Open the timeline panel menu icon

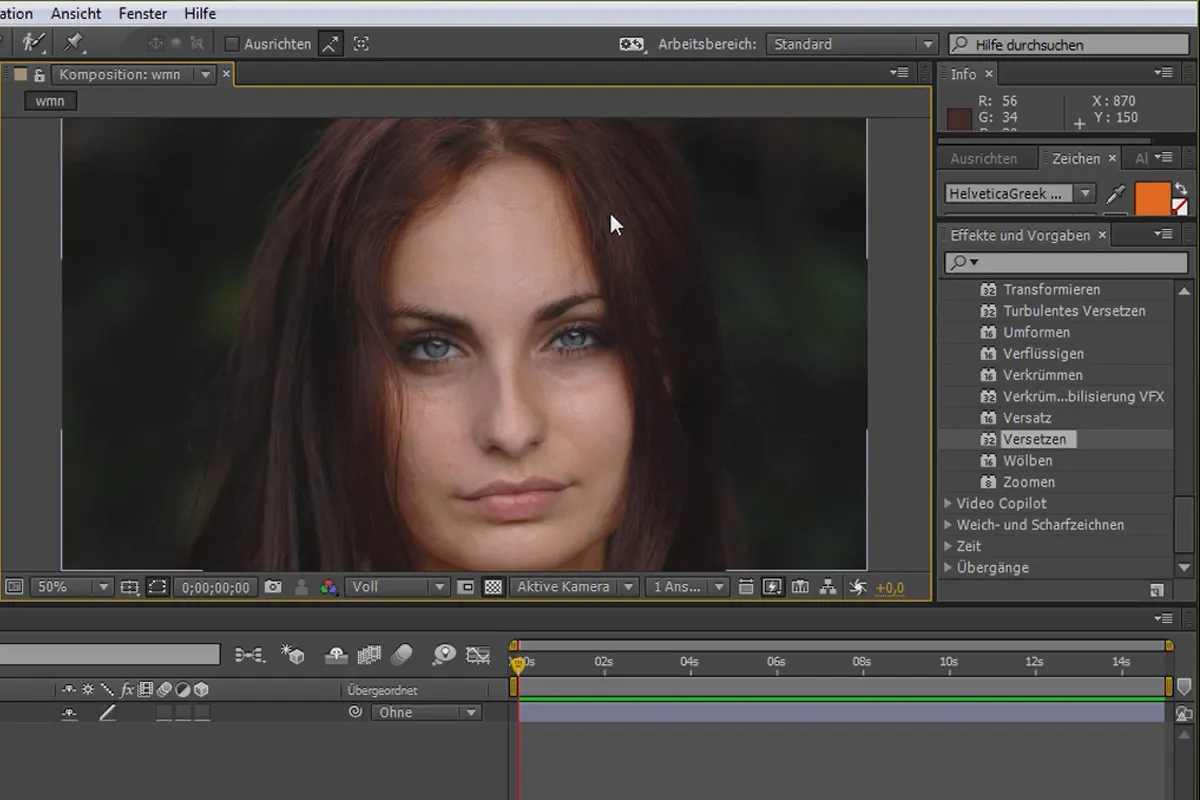(x=1164, y=619)
